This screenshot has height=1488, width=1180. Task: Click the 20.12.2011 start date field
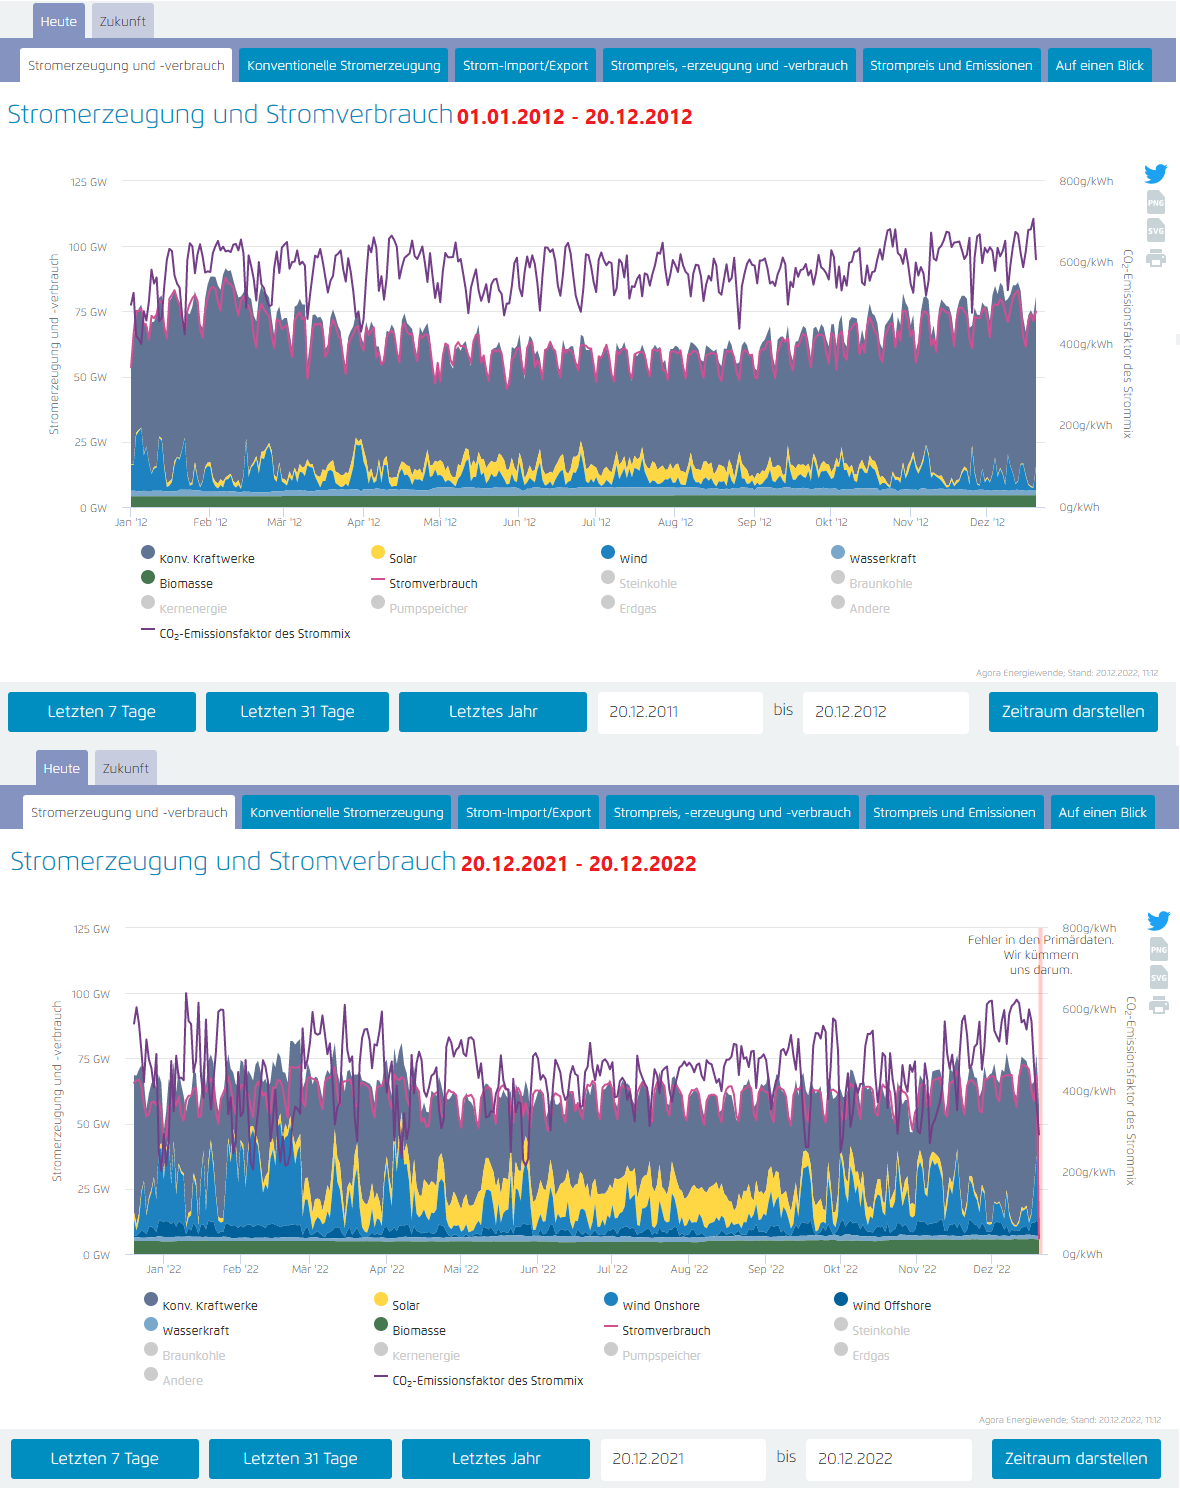(x=680, y=712)
